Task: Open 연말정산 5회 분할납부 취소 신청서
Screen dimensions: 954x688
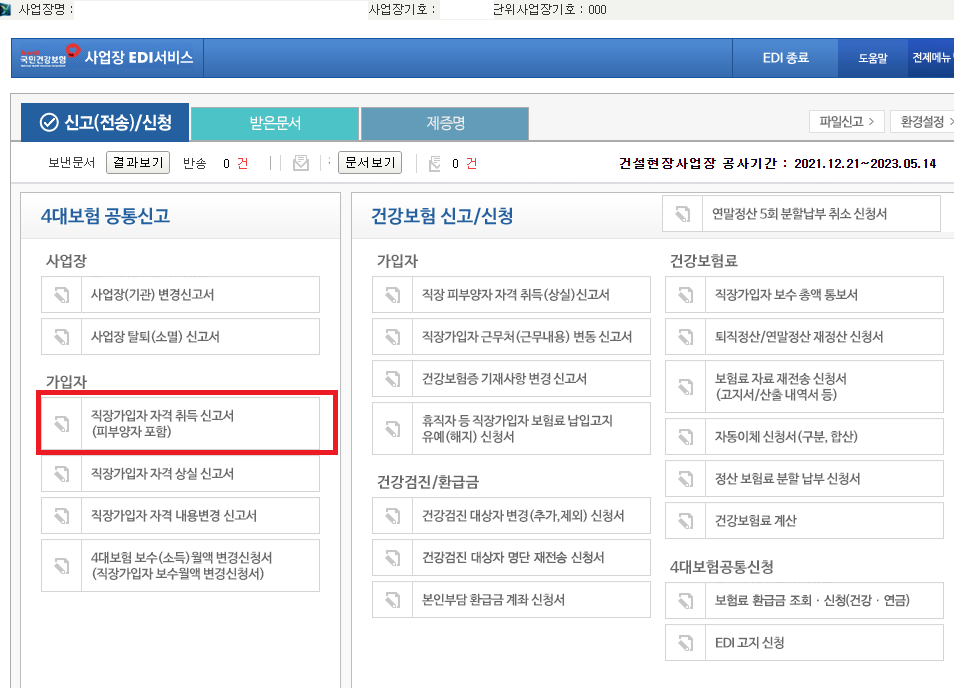Action: 801,214
